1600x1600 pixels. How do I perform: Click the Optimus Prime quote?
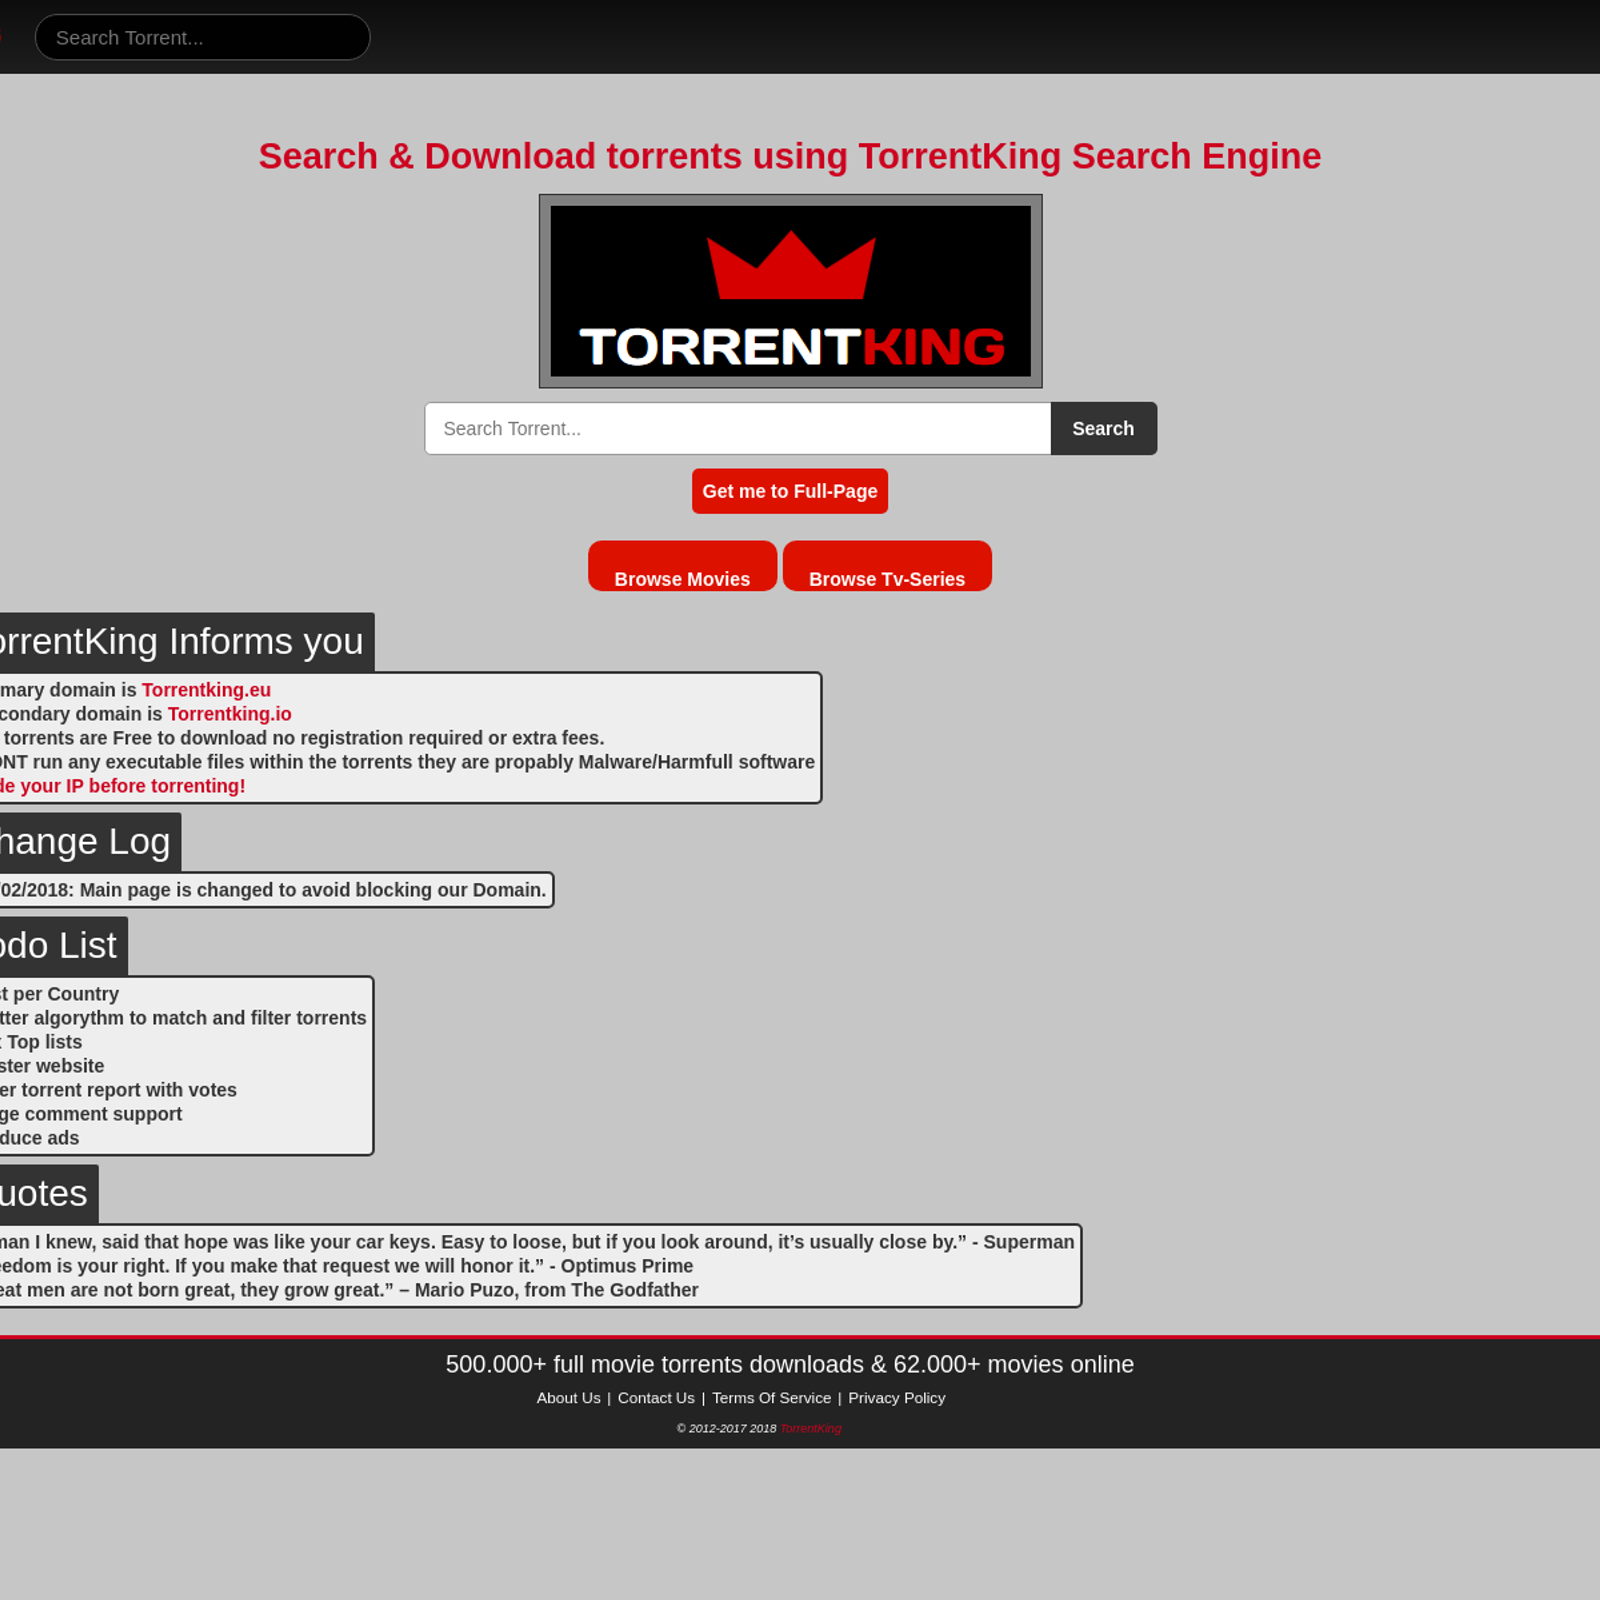click(346, 1266)
